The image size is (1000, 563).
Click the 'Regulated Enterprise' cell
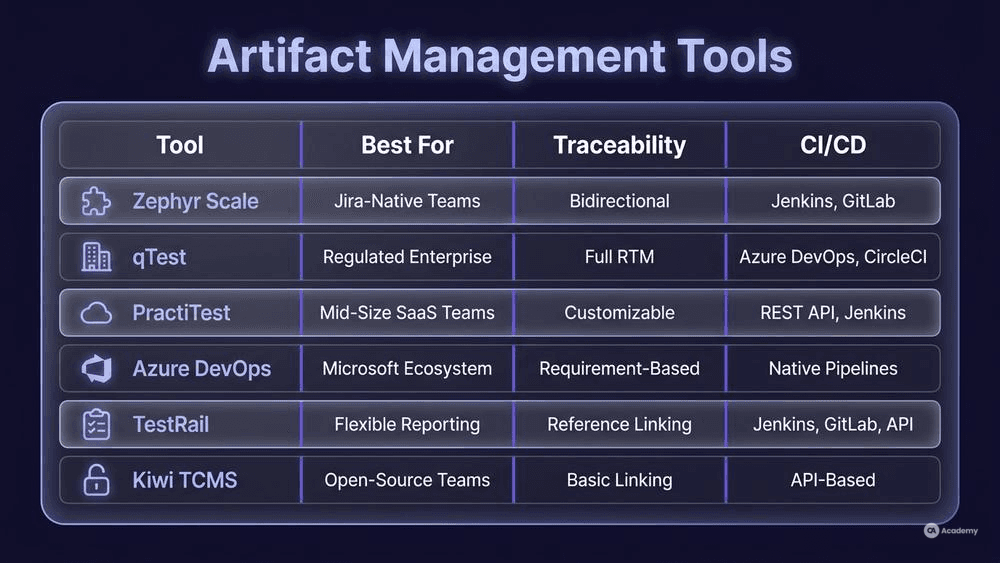[x=407, y=257]
